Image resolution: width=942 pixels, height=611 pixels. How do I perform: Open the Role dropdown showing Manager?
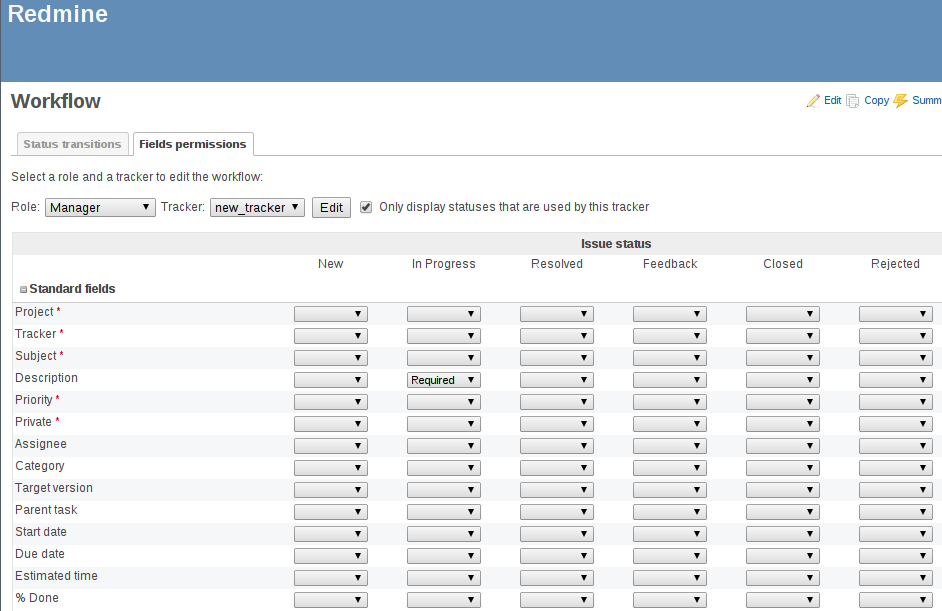point(100,207)
